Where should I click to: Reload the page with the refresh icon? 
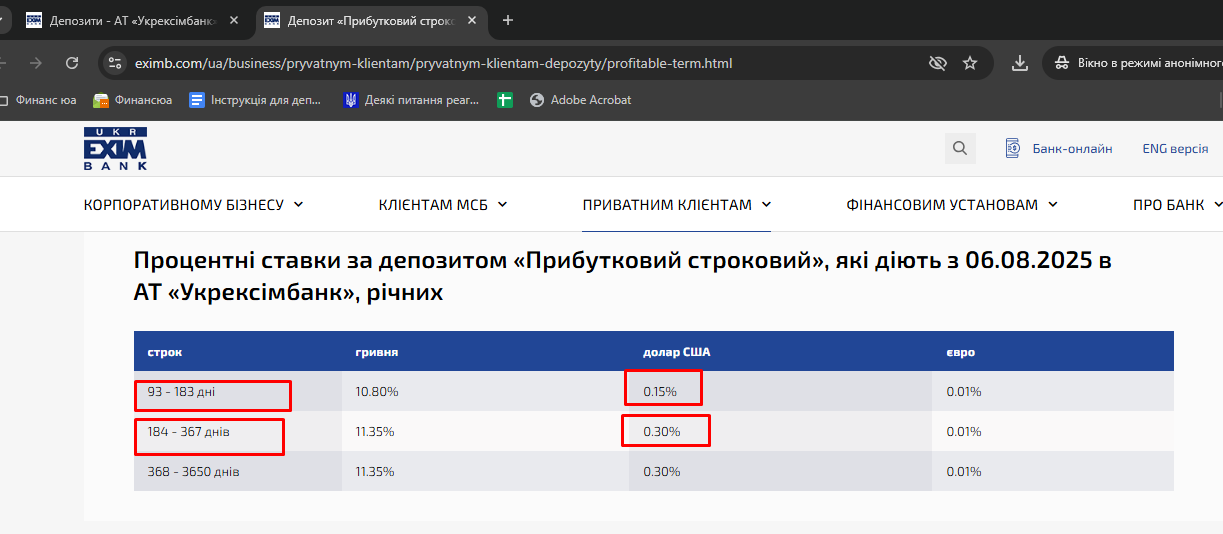click(x=72, y=63)
